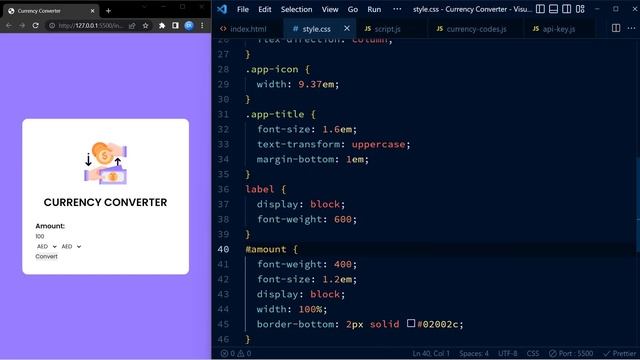Click line number 40 in gutter
640x360 pixels.
(x=223, y=249)
